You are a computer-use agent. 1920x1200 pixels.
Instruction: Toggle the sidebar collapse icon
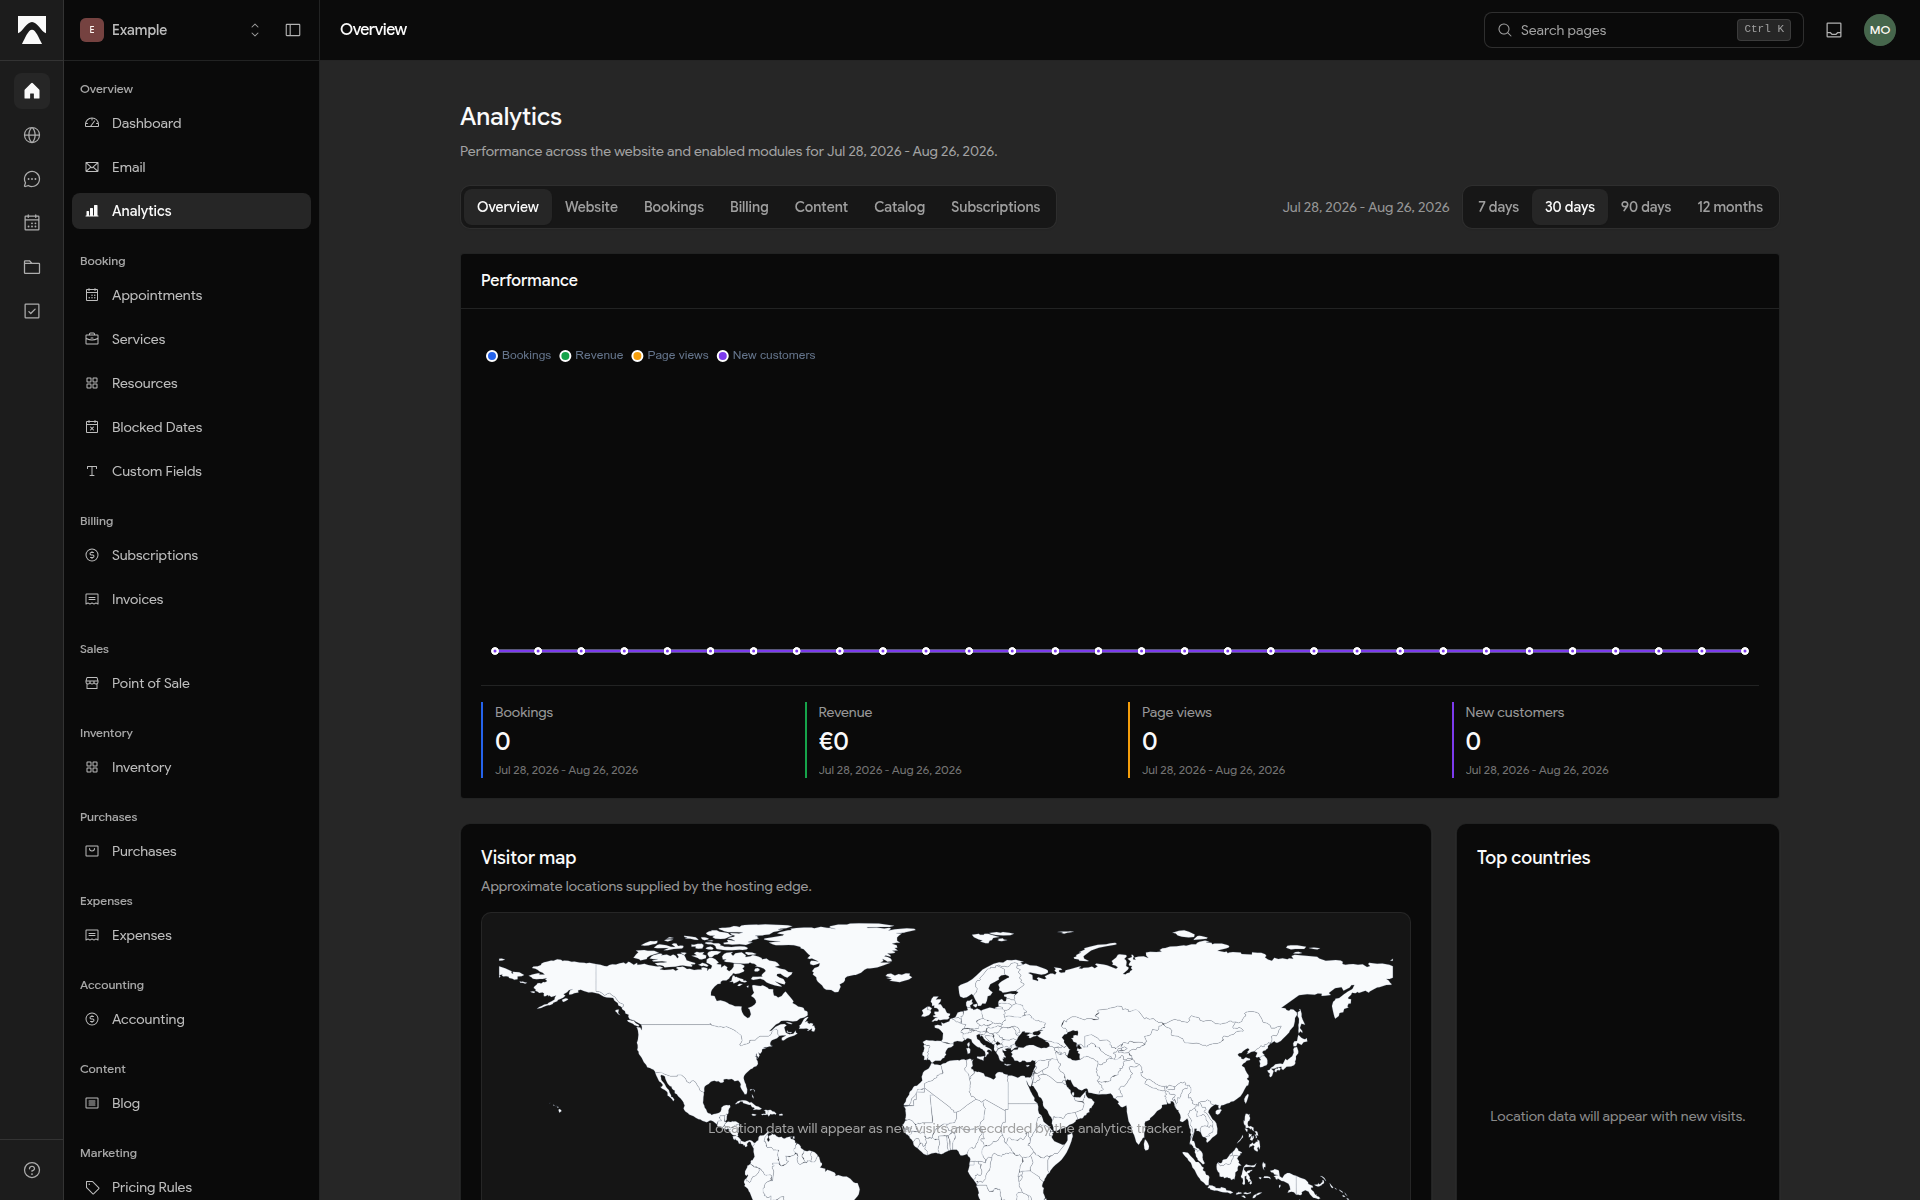293,30
